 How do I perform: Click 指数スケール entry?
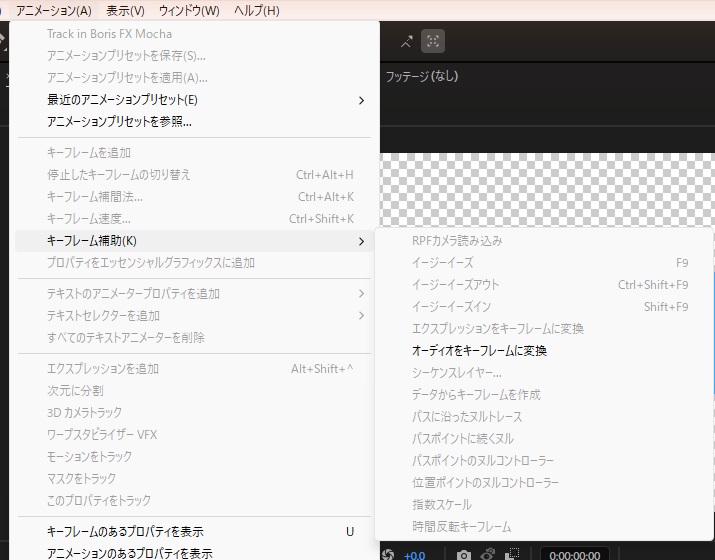(544, 504)
